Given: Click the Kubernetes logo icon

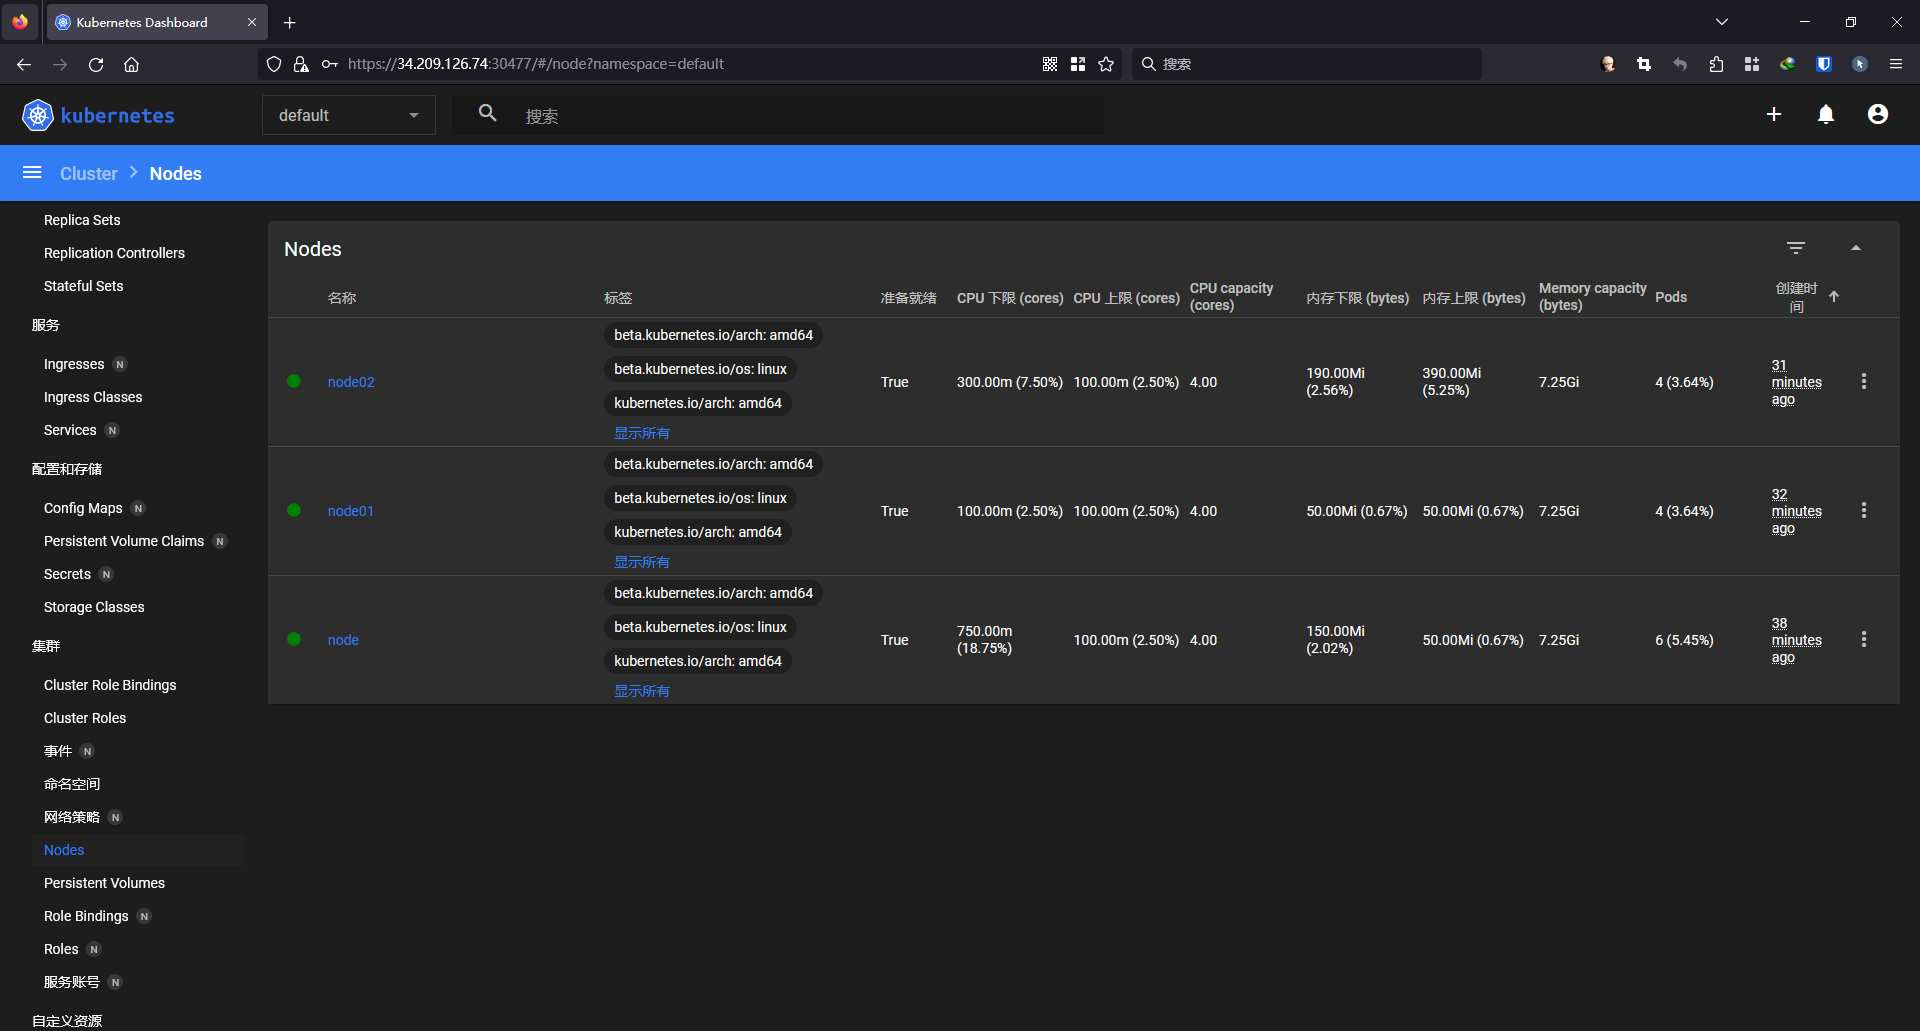Looking at the screenshot, I should click(37, 115).
